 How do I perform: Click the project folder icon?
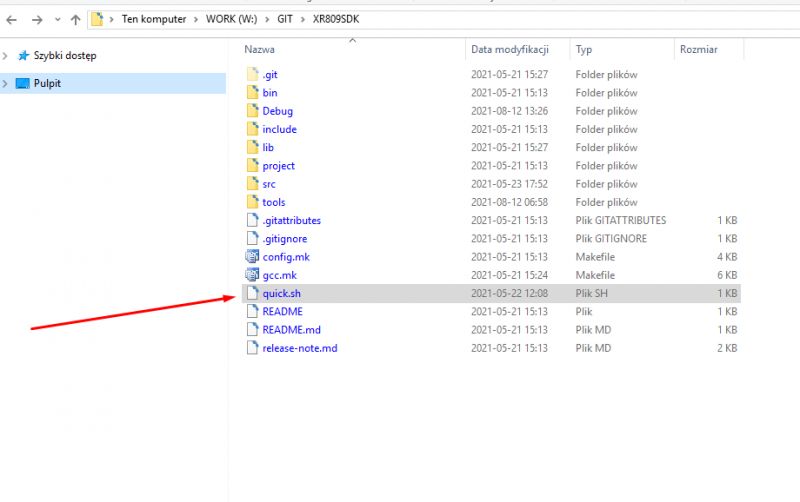[x=253, y=165]
